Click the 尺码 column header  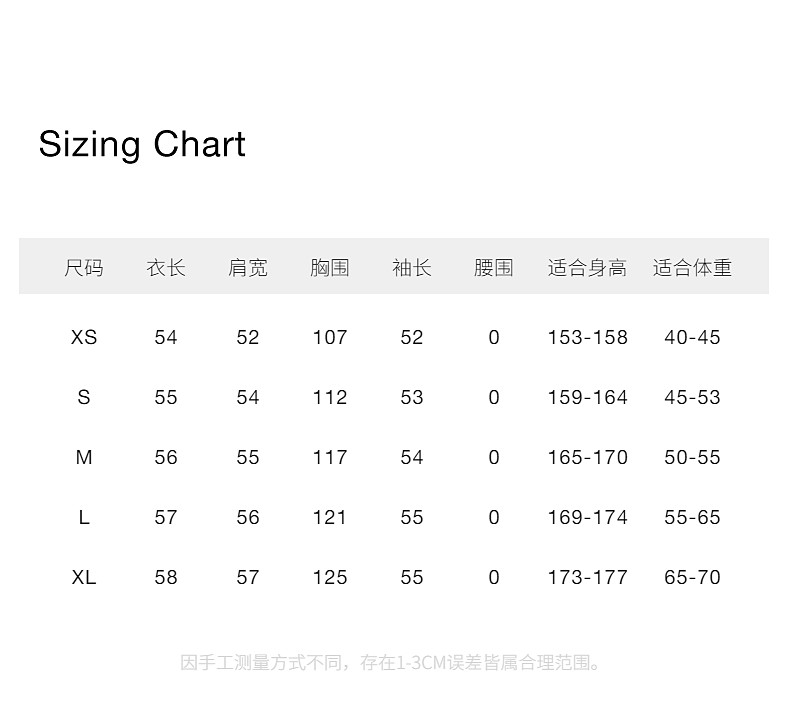[x=84, y=267]
